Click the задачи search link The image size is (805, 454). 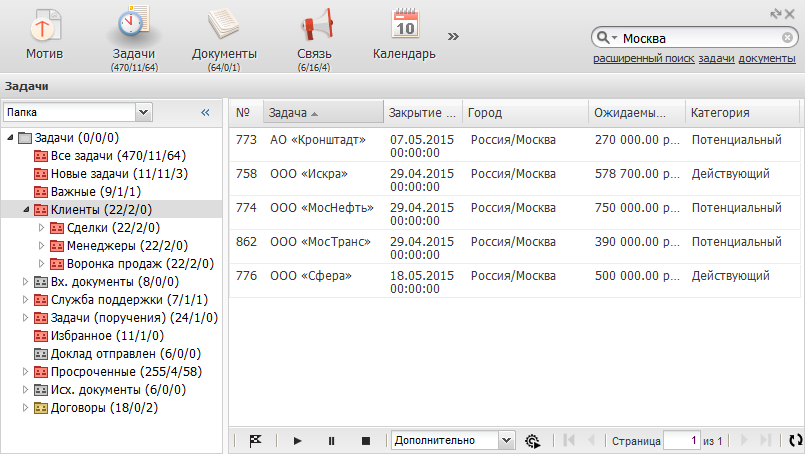[716, 59]
